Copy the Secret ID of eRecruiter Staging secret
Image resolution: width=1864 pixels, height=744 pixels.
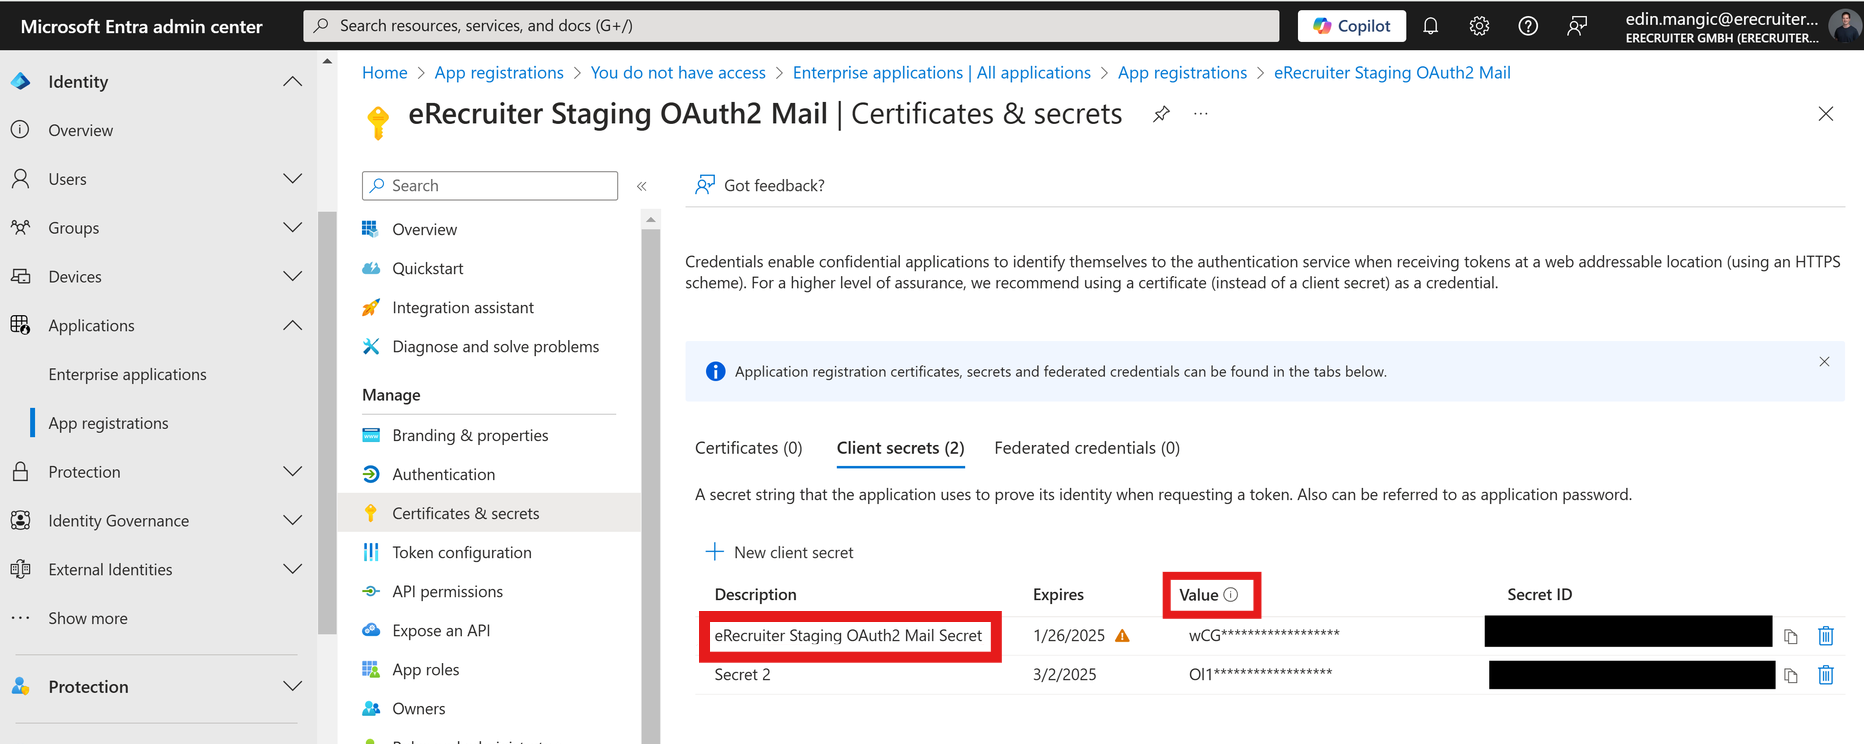click(x=1791, y=636)
